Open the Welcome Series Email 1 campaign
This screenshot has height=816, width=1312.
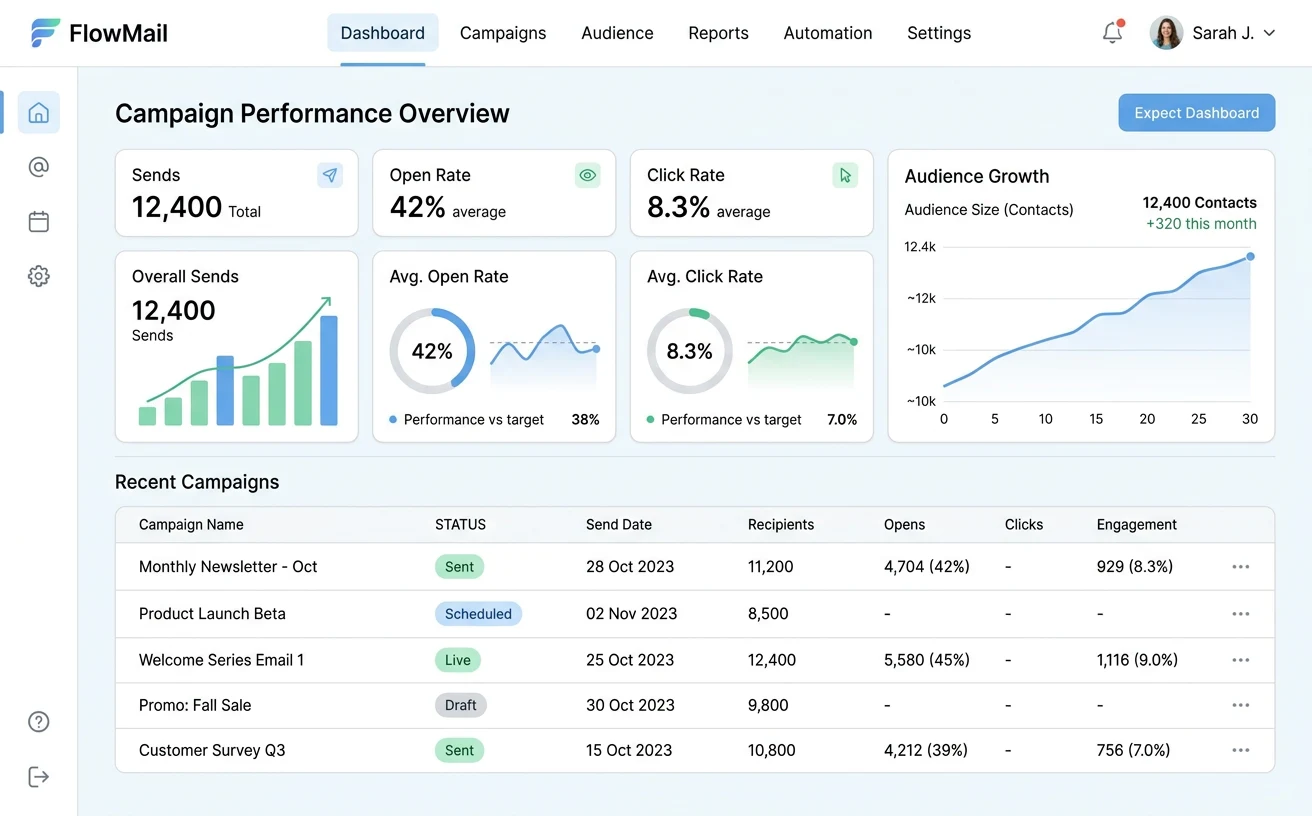pos(221,660)
